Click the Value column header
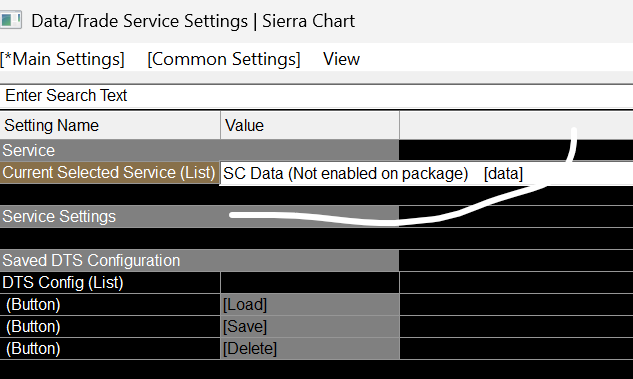The width and height of the screenshot is (633, 379). 310,126
